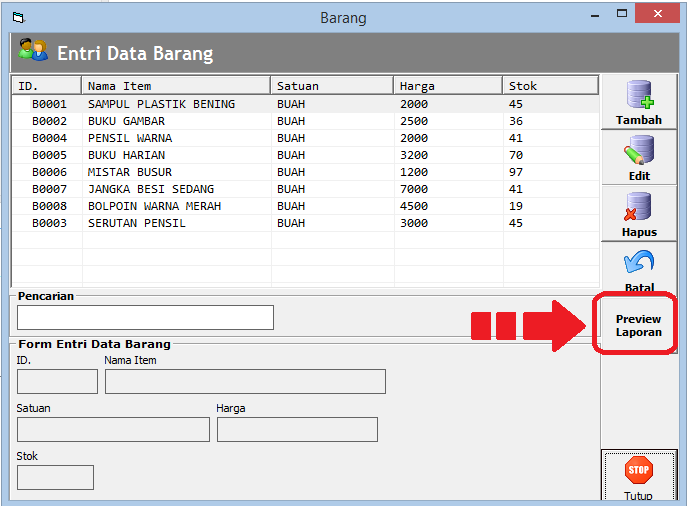This screenshot has height=506, width=687.
Task: Focus the ID. entry field
Action: tap(57, 381)
